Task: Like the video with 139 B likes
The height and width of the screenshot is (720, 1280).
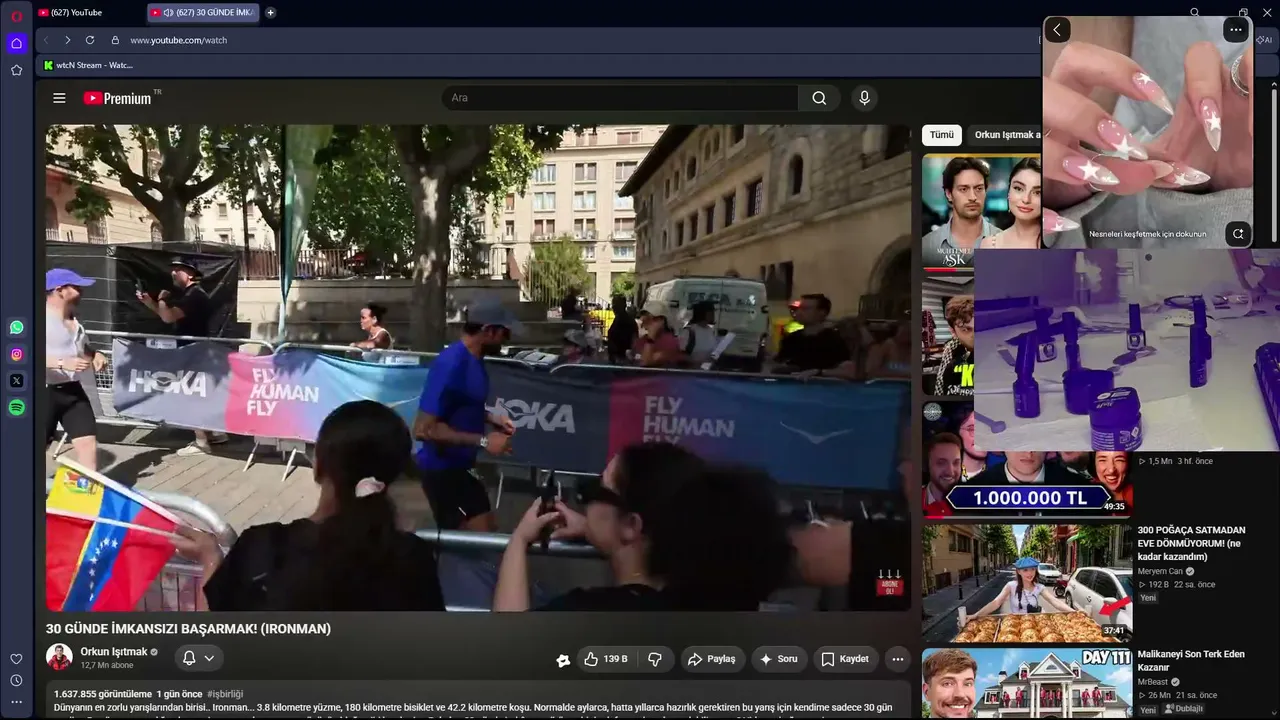Action: coord(606,659)
